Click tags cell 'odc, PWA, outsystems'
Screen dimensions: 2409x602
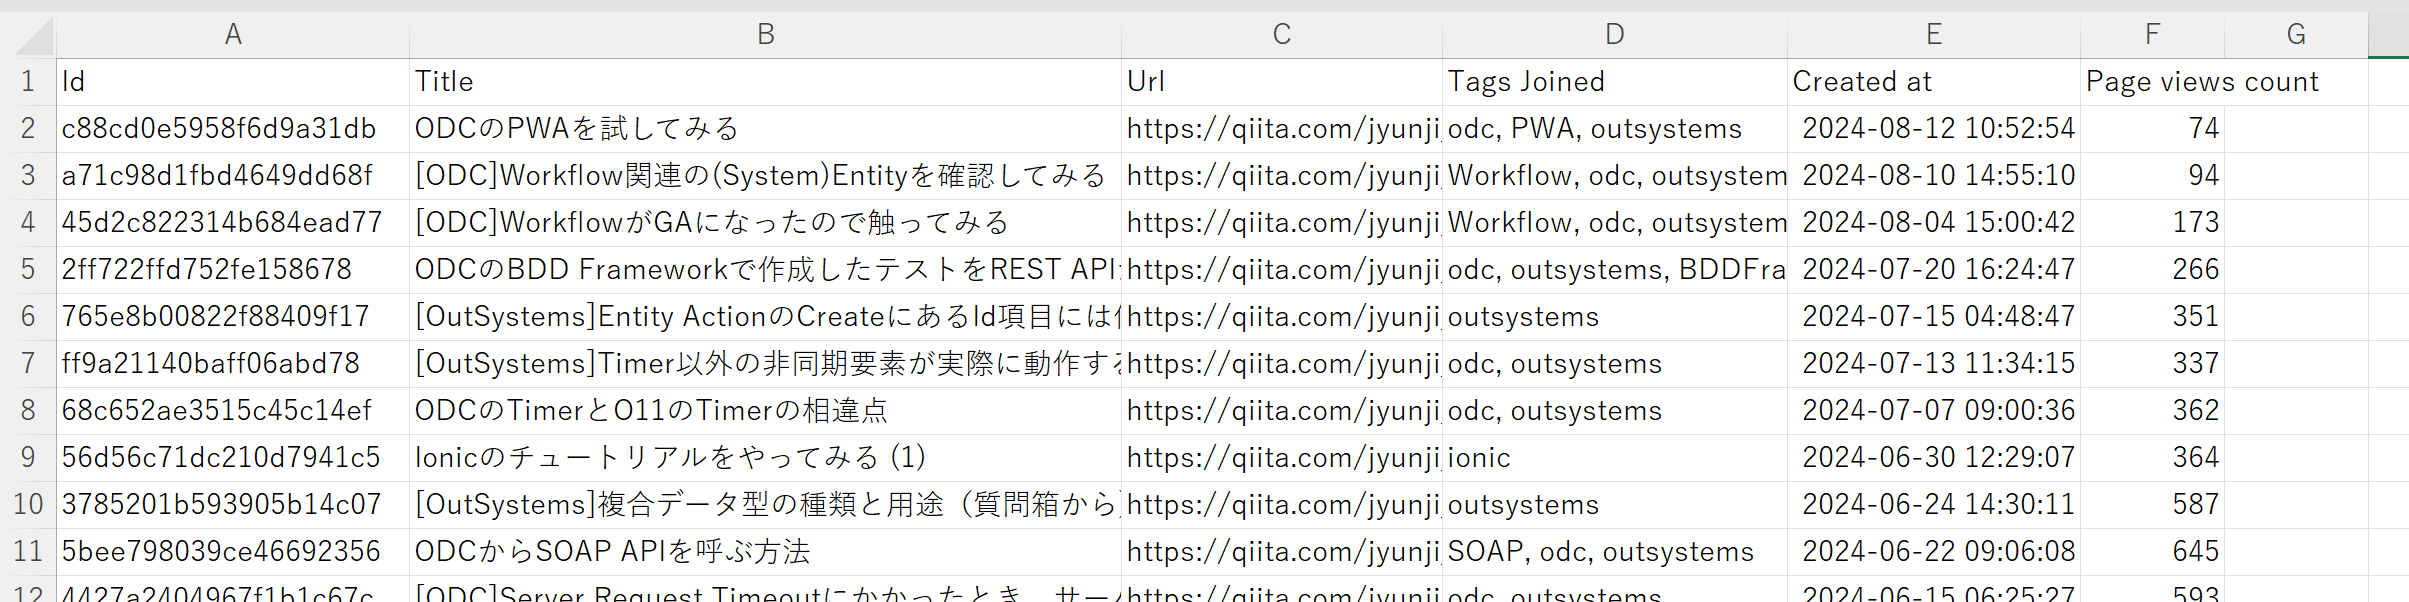[x=1614, y=129]
